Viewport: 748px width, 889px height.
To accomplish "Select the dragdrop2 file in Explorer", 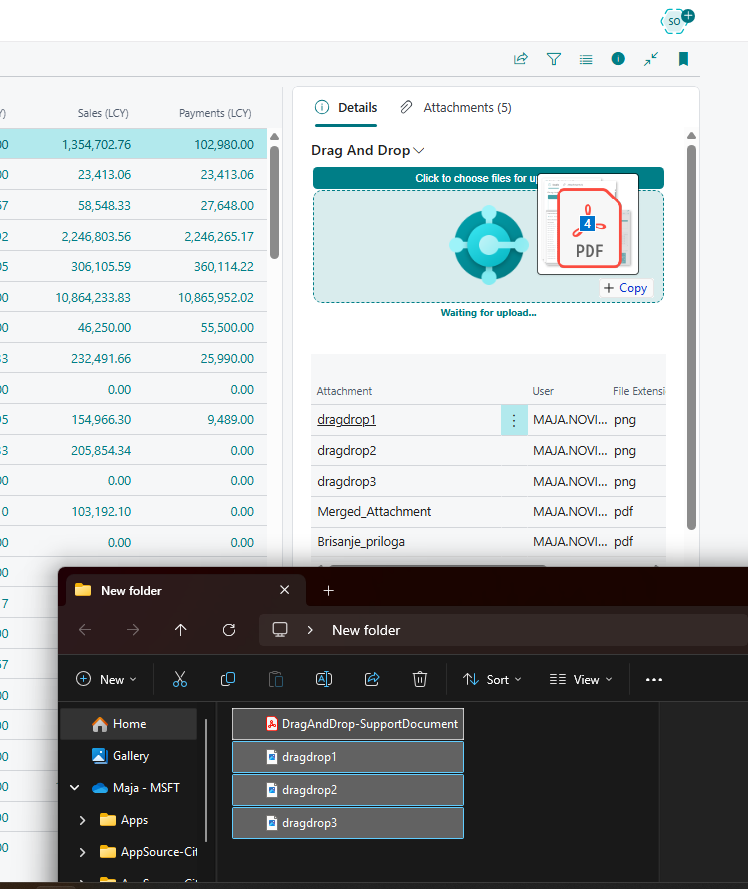I will [348, 790].
